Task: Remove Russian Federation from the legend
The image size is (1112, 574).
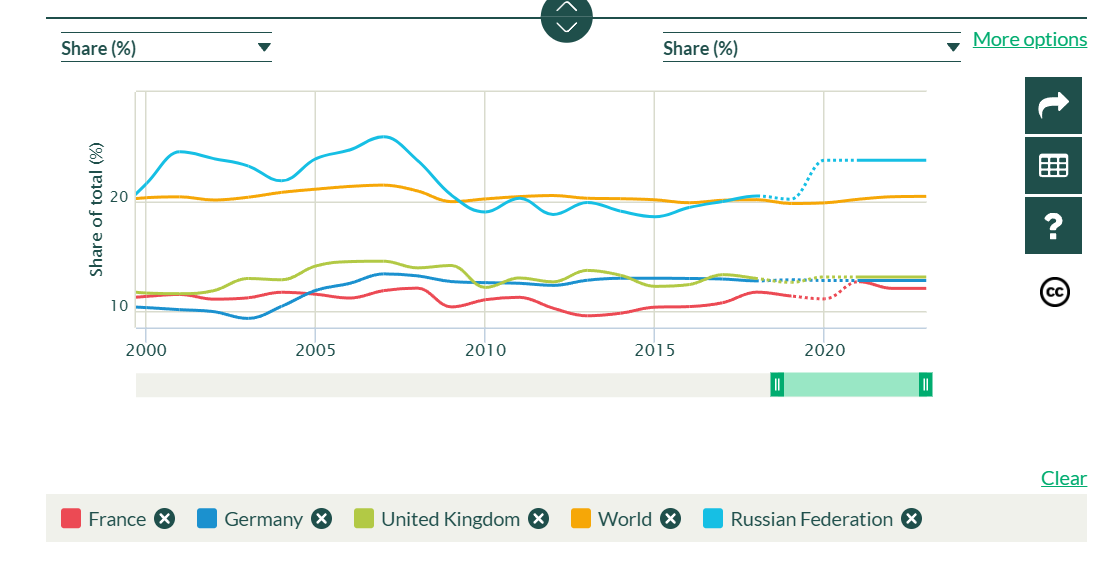Action: click(x=911, y=518)
